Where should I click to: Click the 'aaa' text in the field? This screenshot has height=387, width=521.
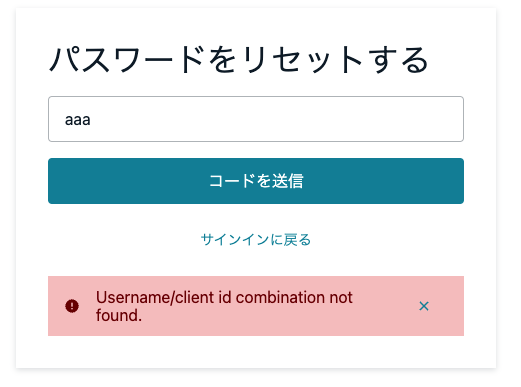coord(78,120)
